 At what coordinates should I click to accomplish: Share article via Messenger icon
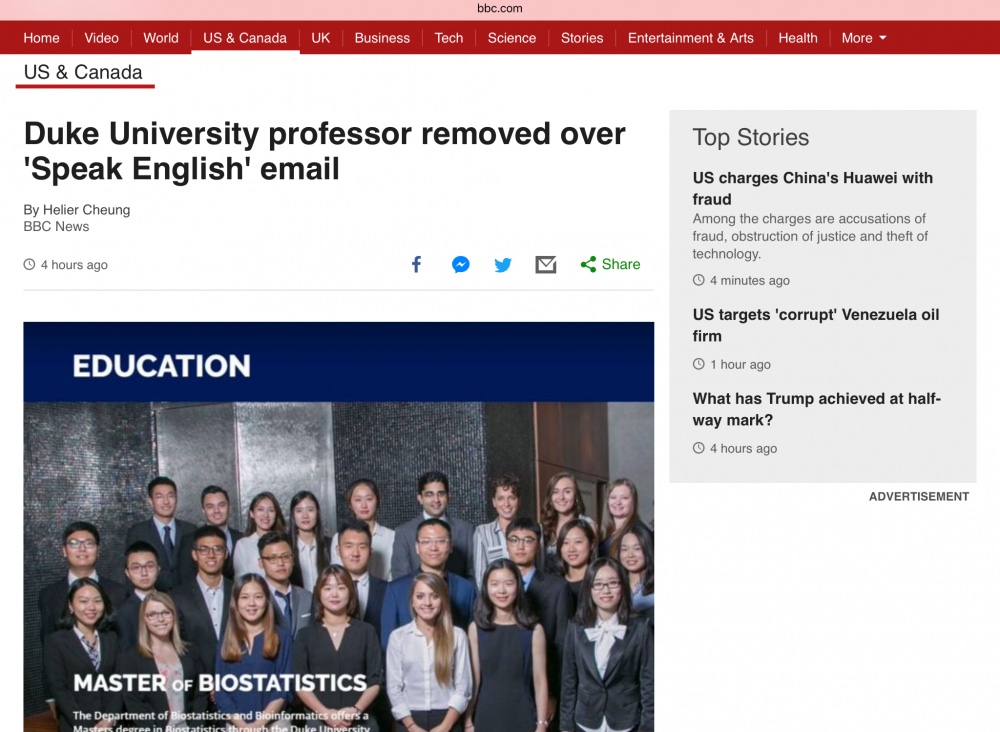460,265
